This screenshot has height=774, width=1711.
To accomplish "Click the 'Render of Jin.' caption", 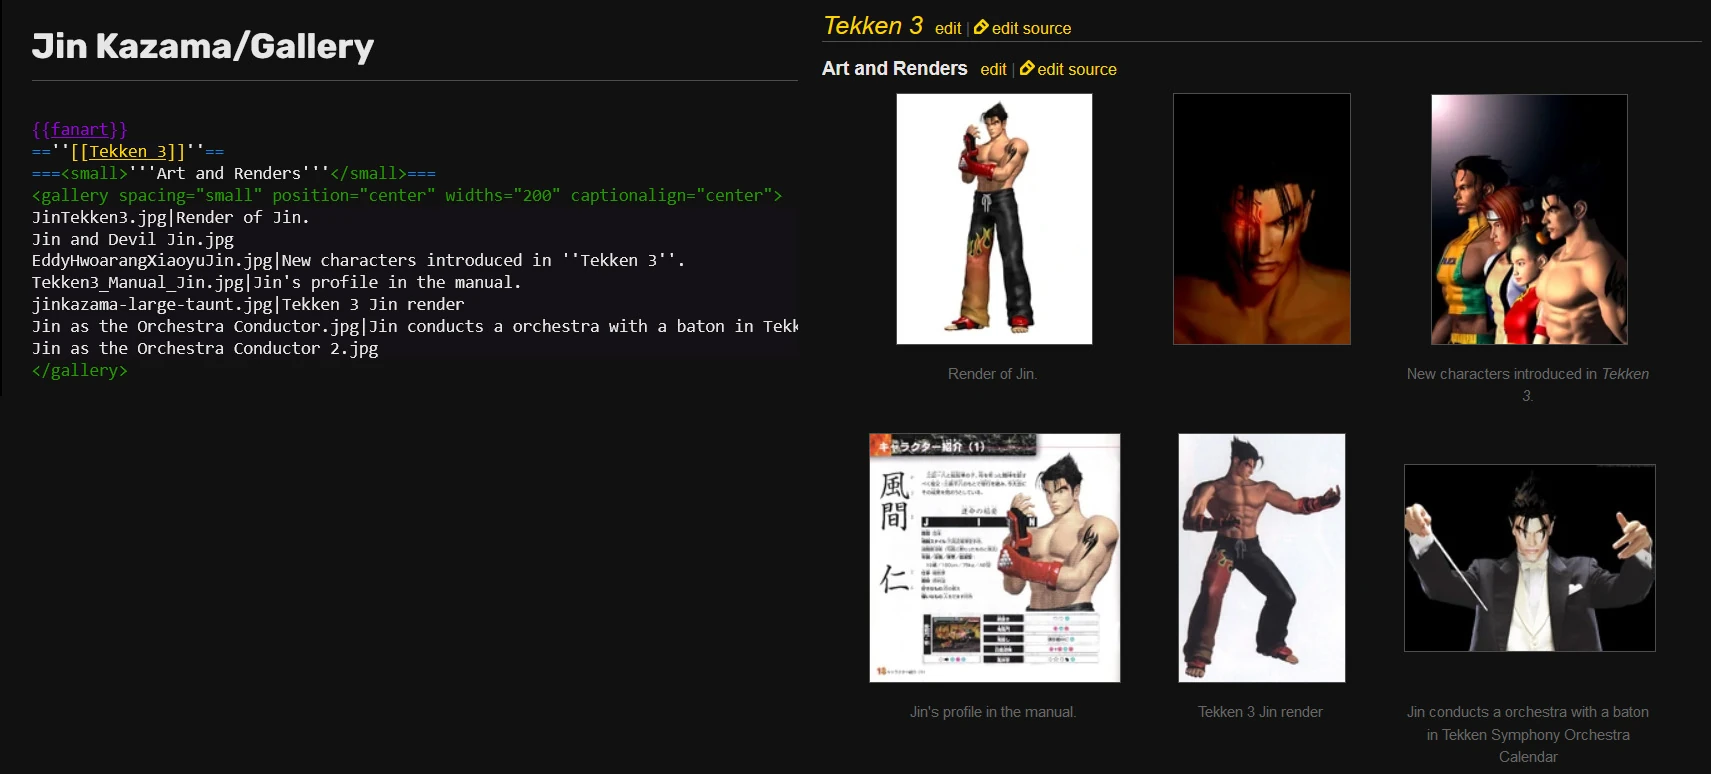I will pyautogui.click(x=992, y=374).
